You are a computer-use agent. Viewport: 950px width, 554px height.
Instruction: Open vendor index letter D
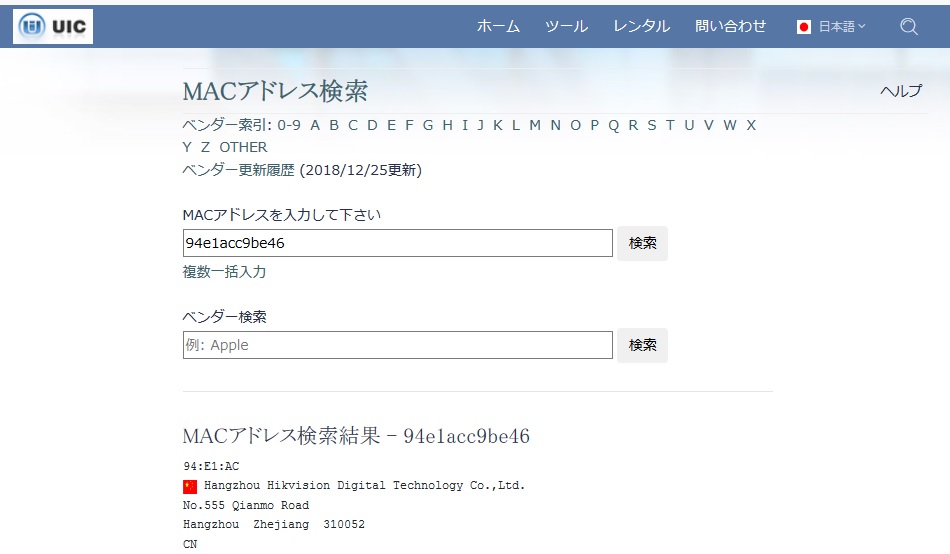373,125
